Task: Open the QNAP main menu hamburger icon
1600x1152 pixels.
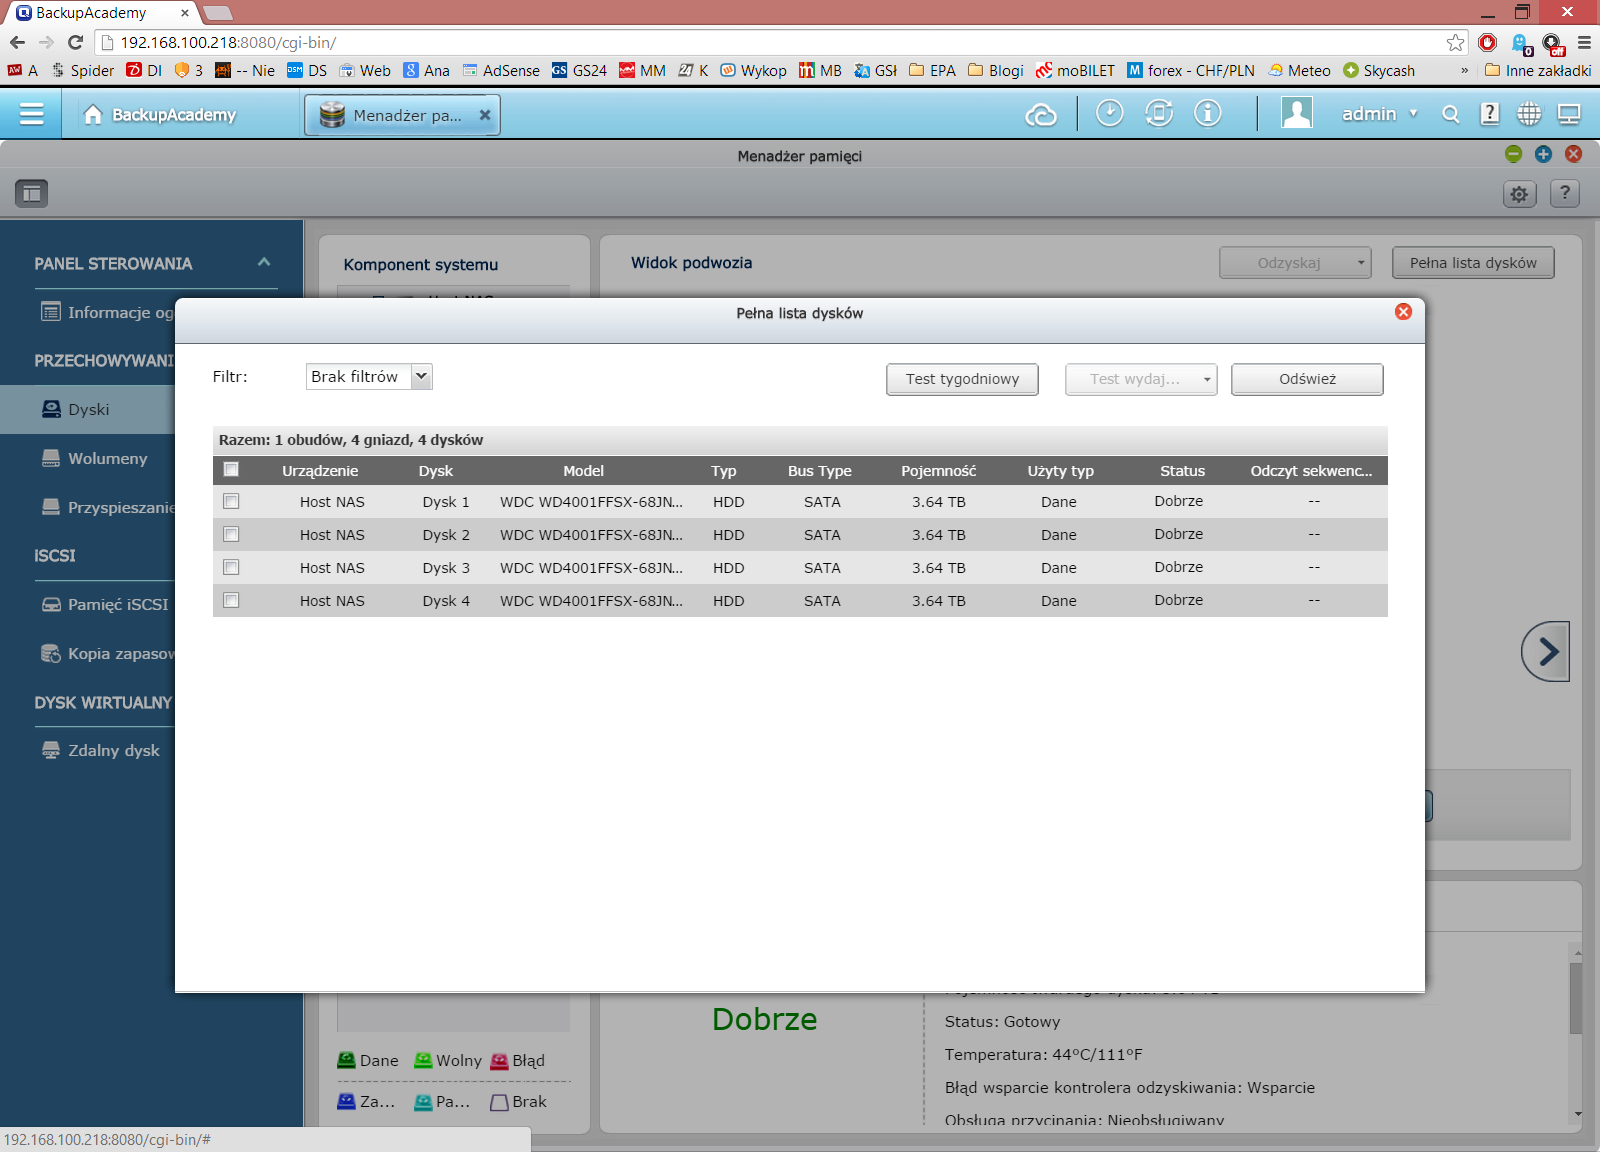Action: [31, 114]
